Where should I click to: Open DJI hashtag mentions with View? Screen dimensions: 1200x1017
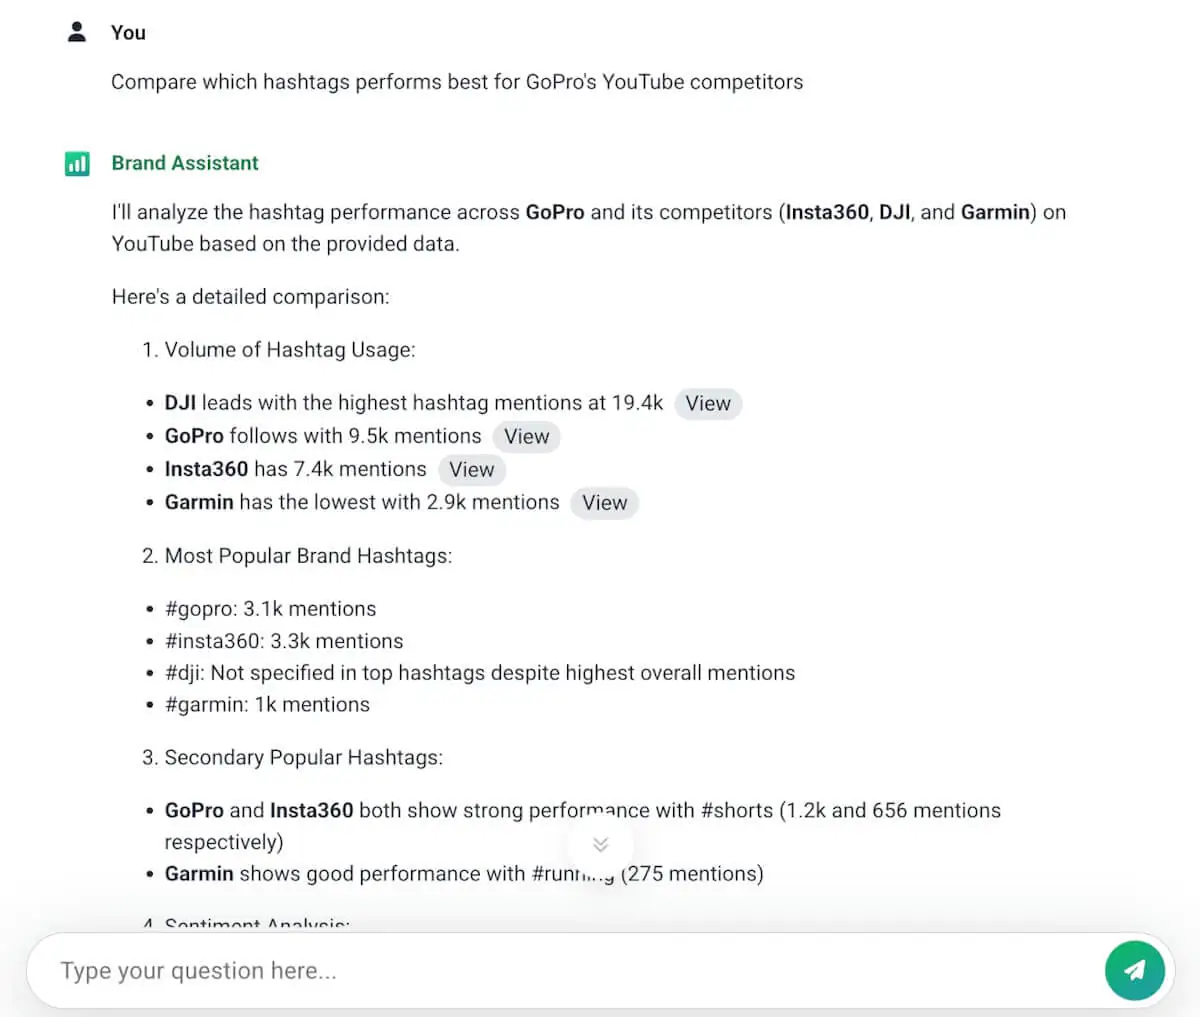tap(708, 403)
